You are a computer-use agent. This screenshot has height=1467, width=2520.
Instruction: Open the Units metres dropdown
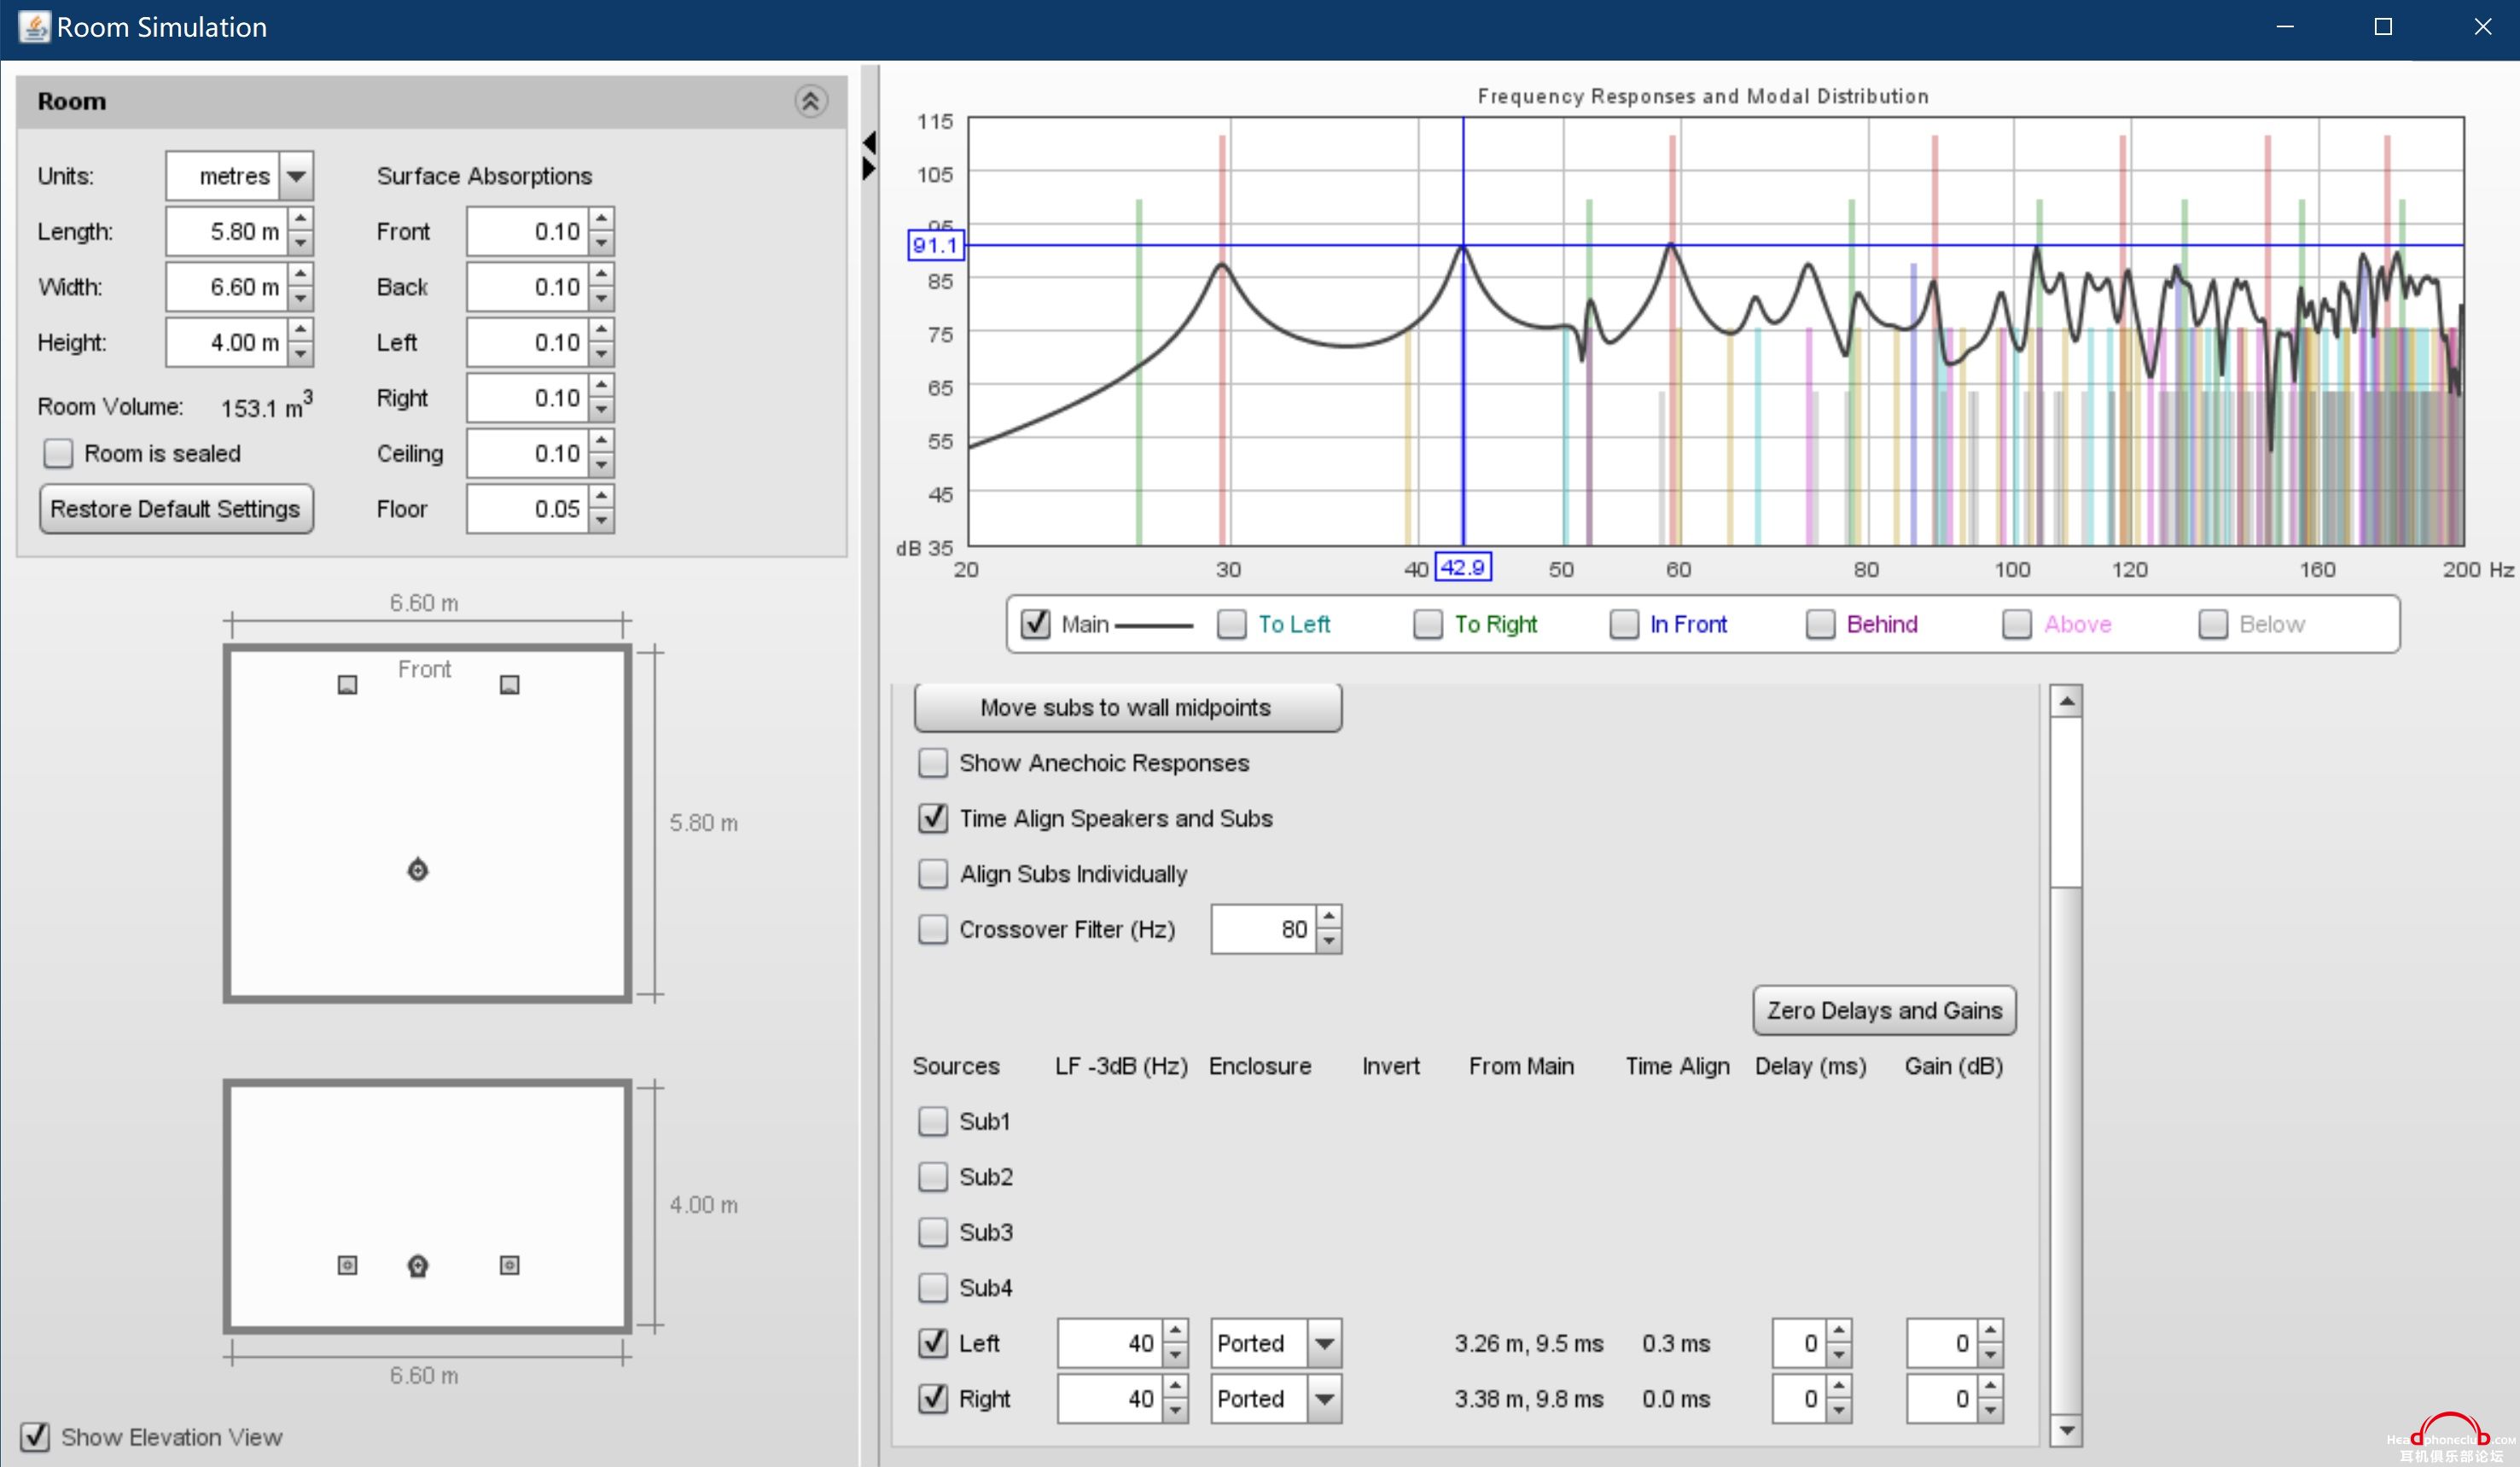tap(296, 176)
